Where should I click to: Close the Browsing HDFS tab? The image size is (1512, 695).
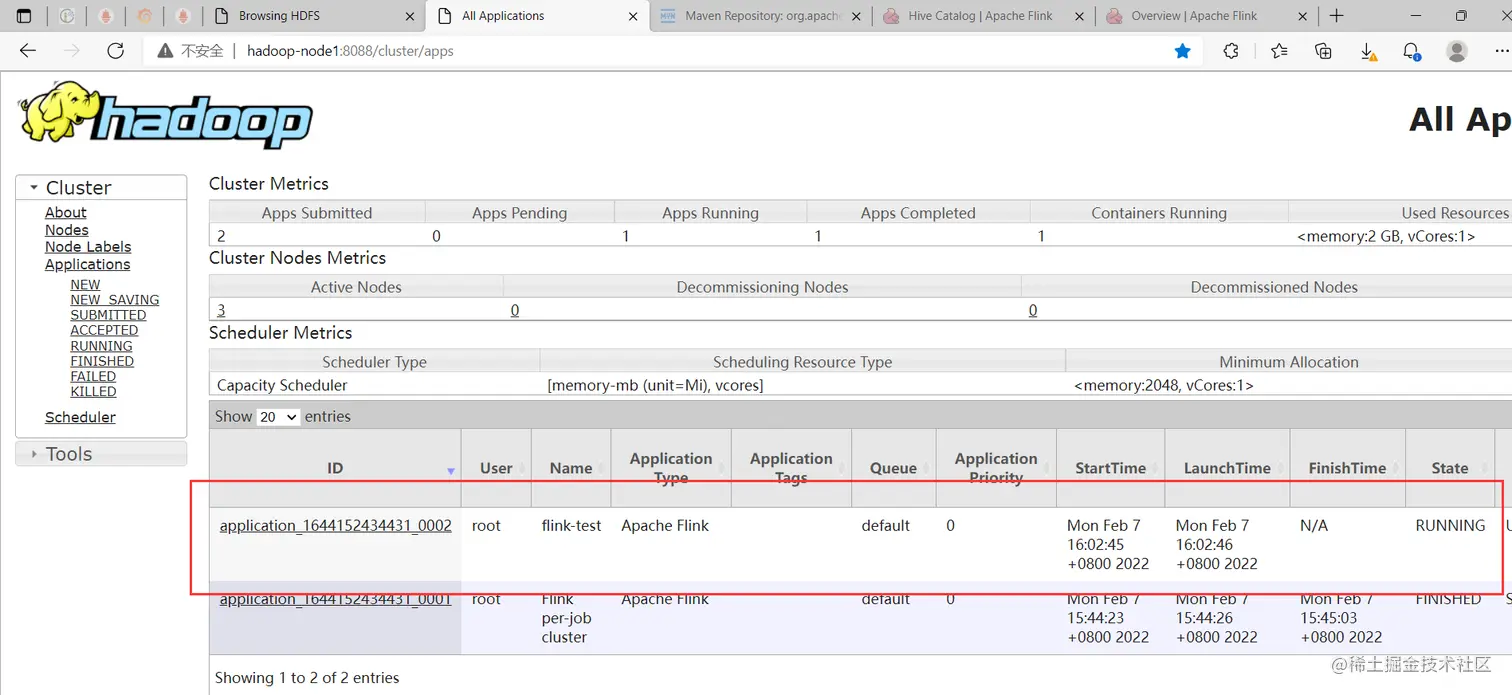[x=410, y=16]
